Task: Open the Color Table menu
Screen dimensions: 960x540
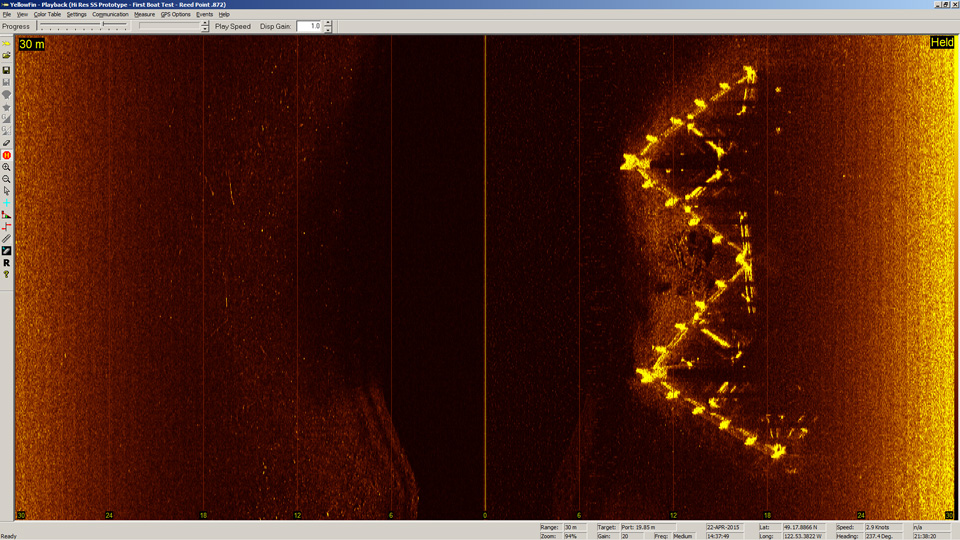Action: (47, 15)
